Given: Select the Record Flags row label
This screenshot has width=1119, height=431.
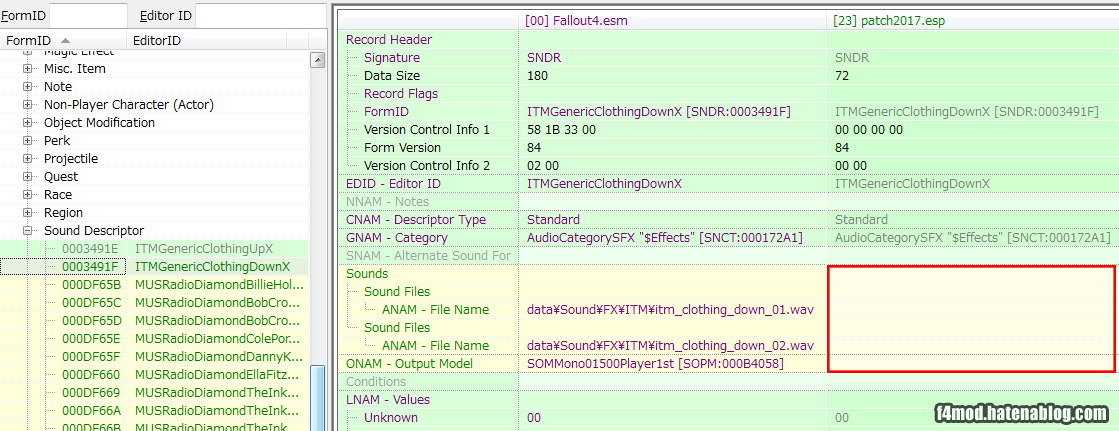Looking at the screenshot, I should coord(401,93).
